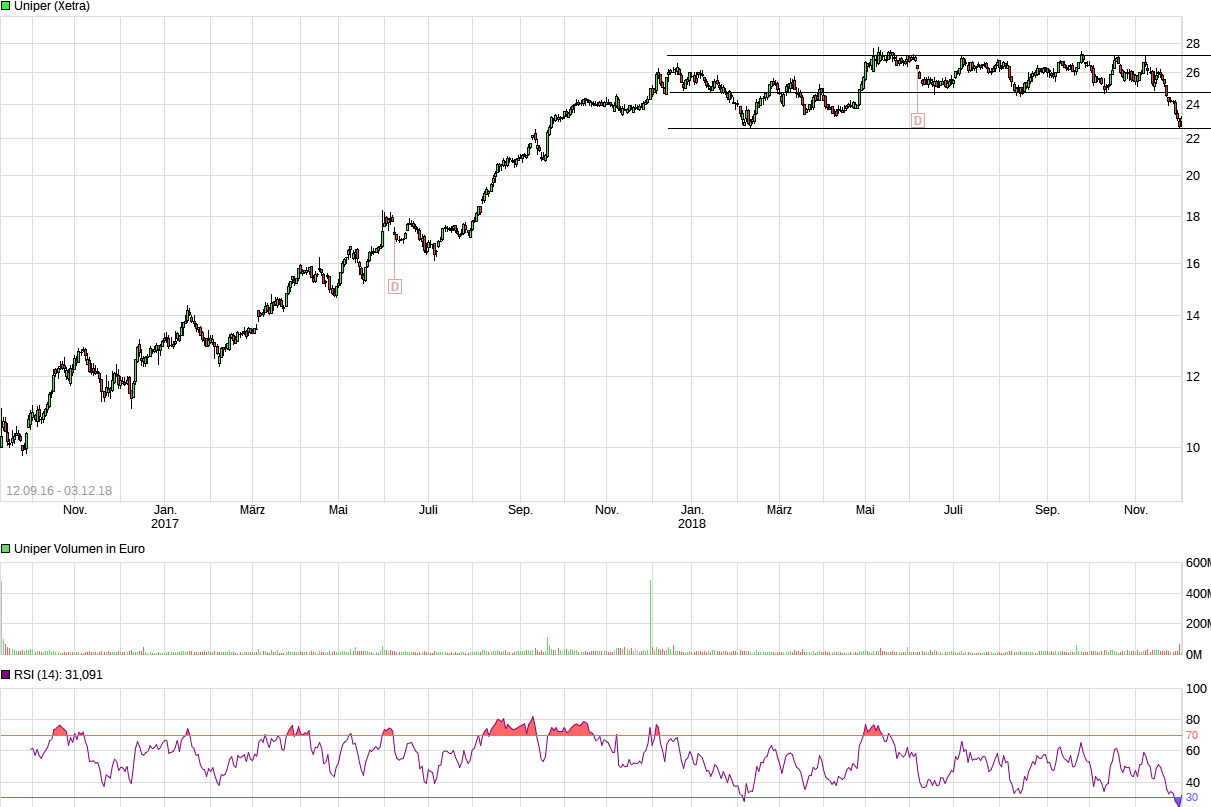This screenshot has width=1211, height=807.
Task: Click the blue oversold RSI marker near the 30 label
Action: coord(1178,801)
